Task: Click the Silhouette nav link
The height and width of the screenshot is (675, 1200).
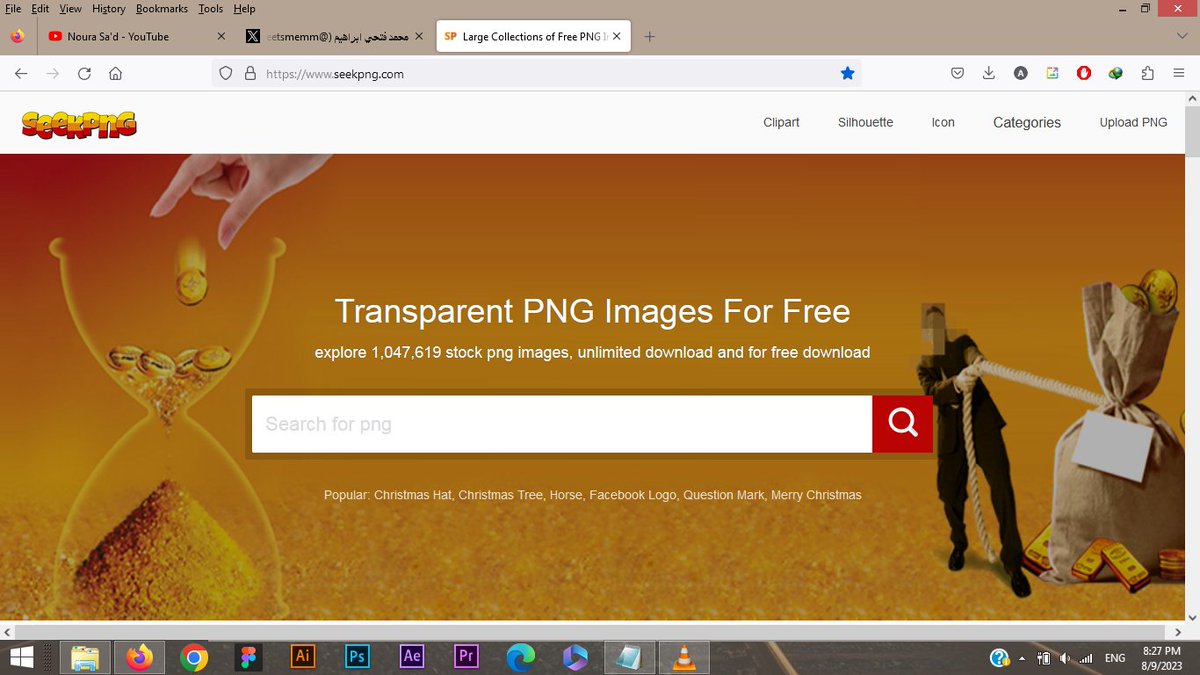Action: 866,122
